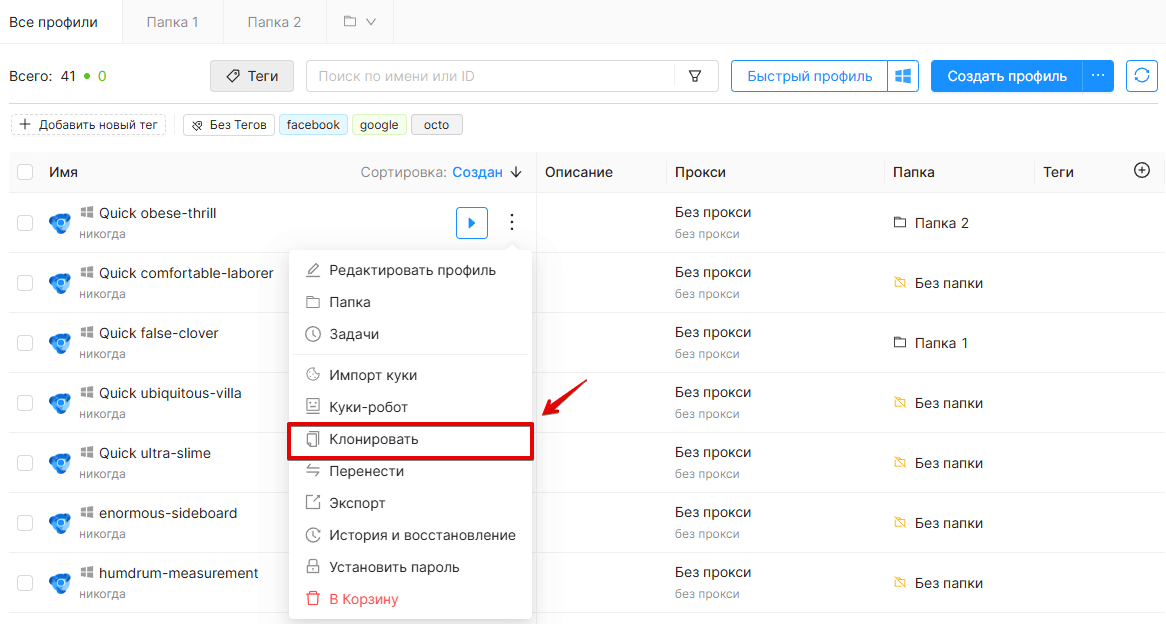Switch to the Папка 1 tab
The height and width of the screenshot is (624, 1166).
tap(173, 22)
